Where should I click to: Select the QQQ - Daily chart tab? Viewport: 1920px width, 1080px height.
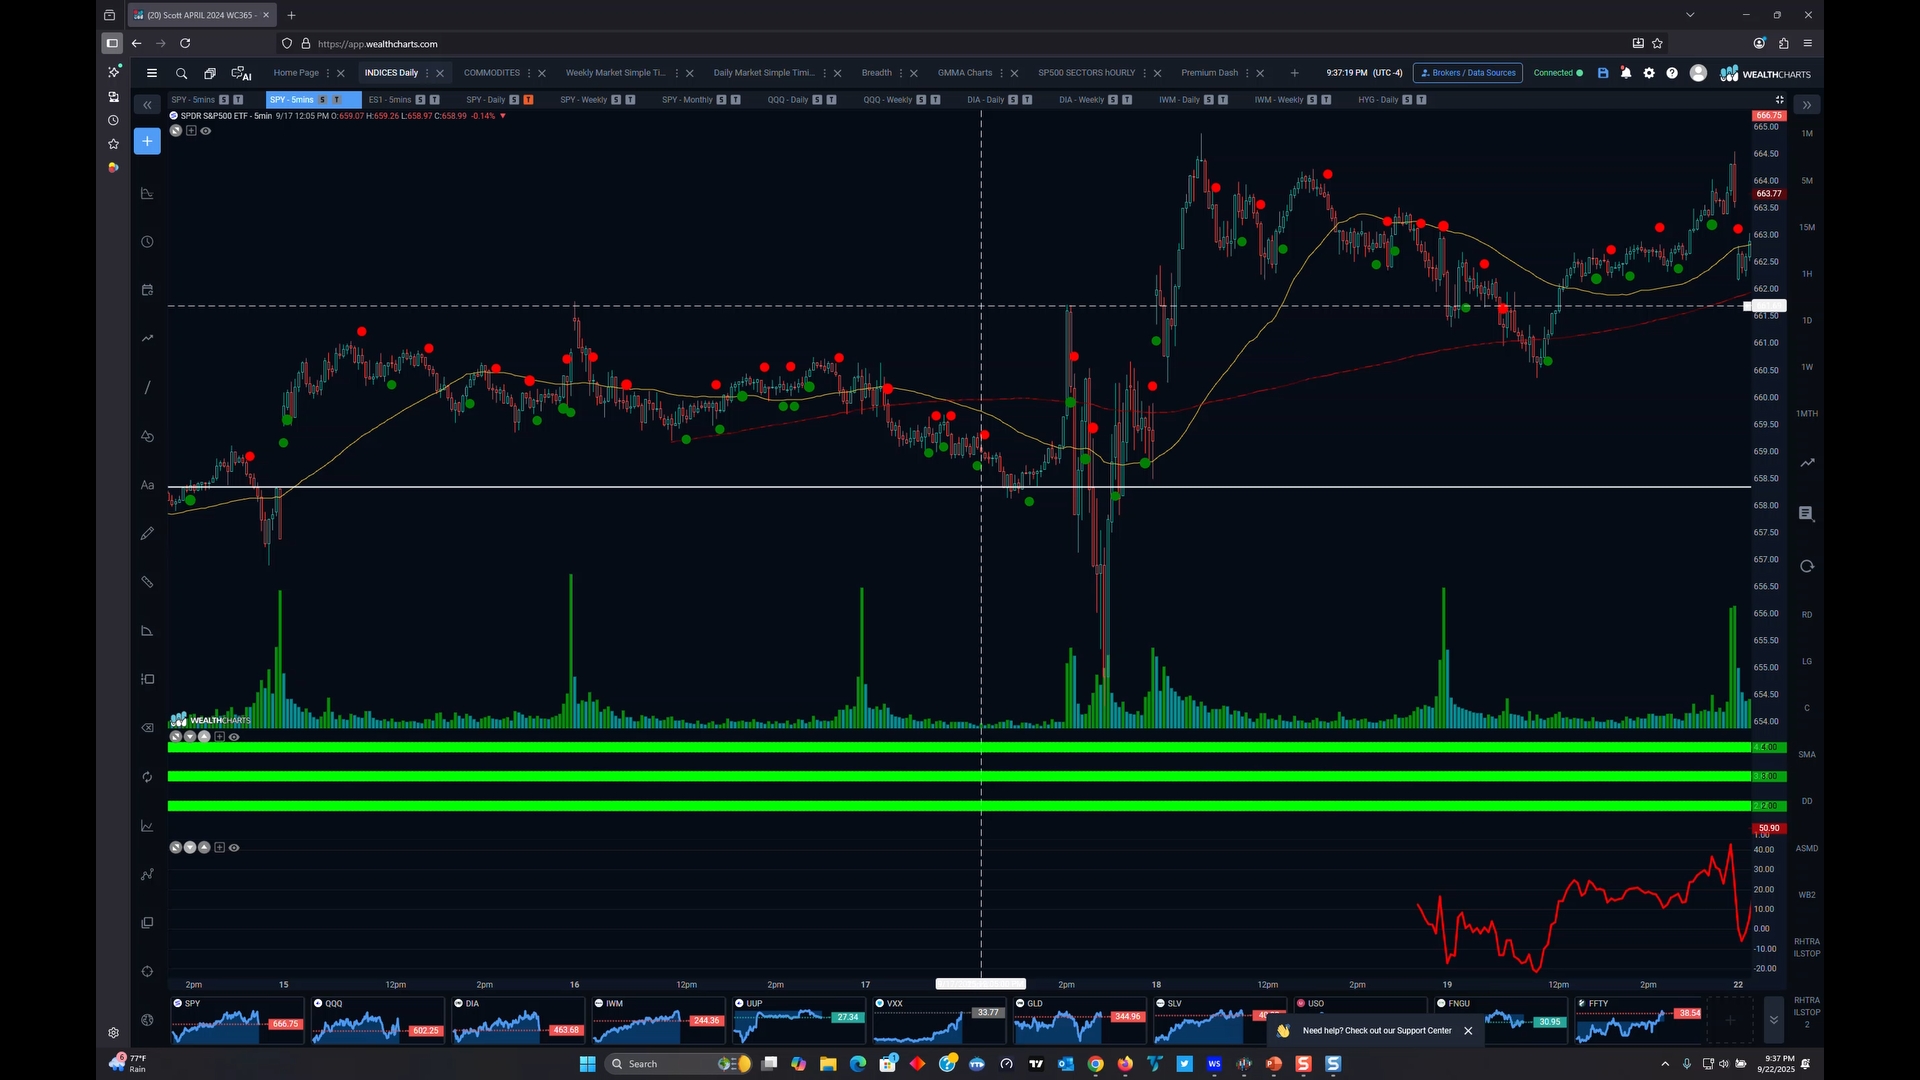coord(788,100)
